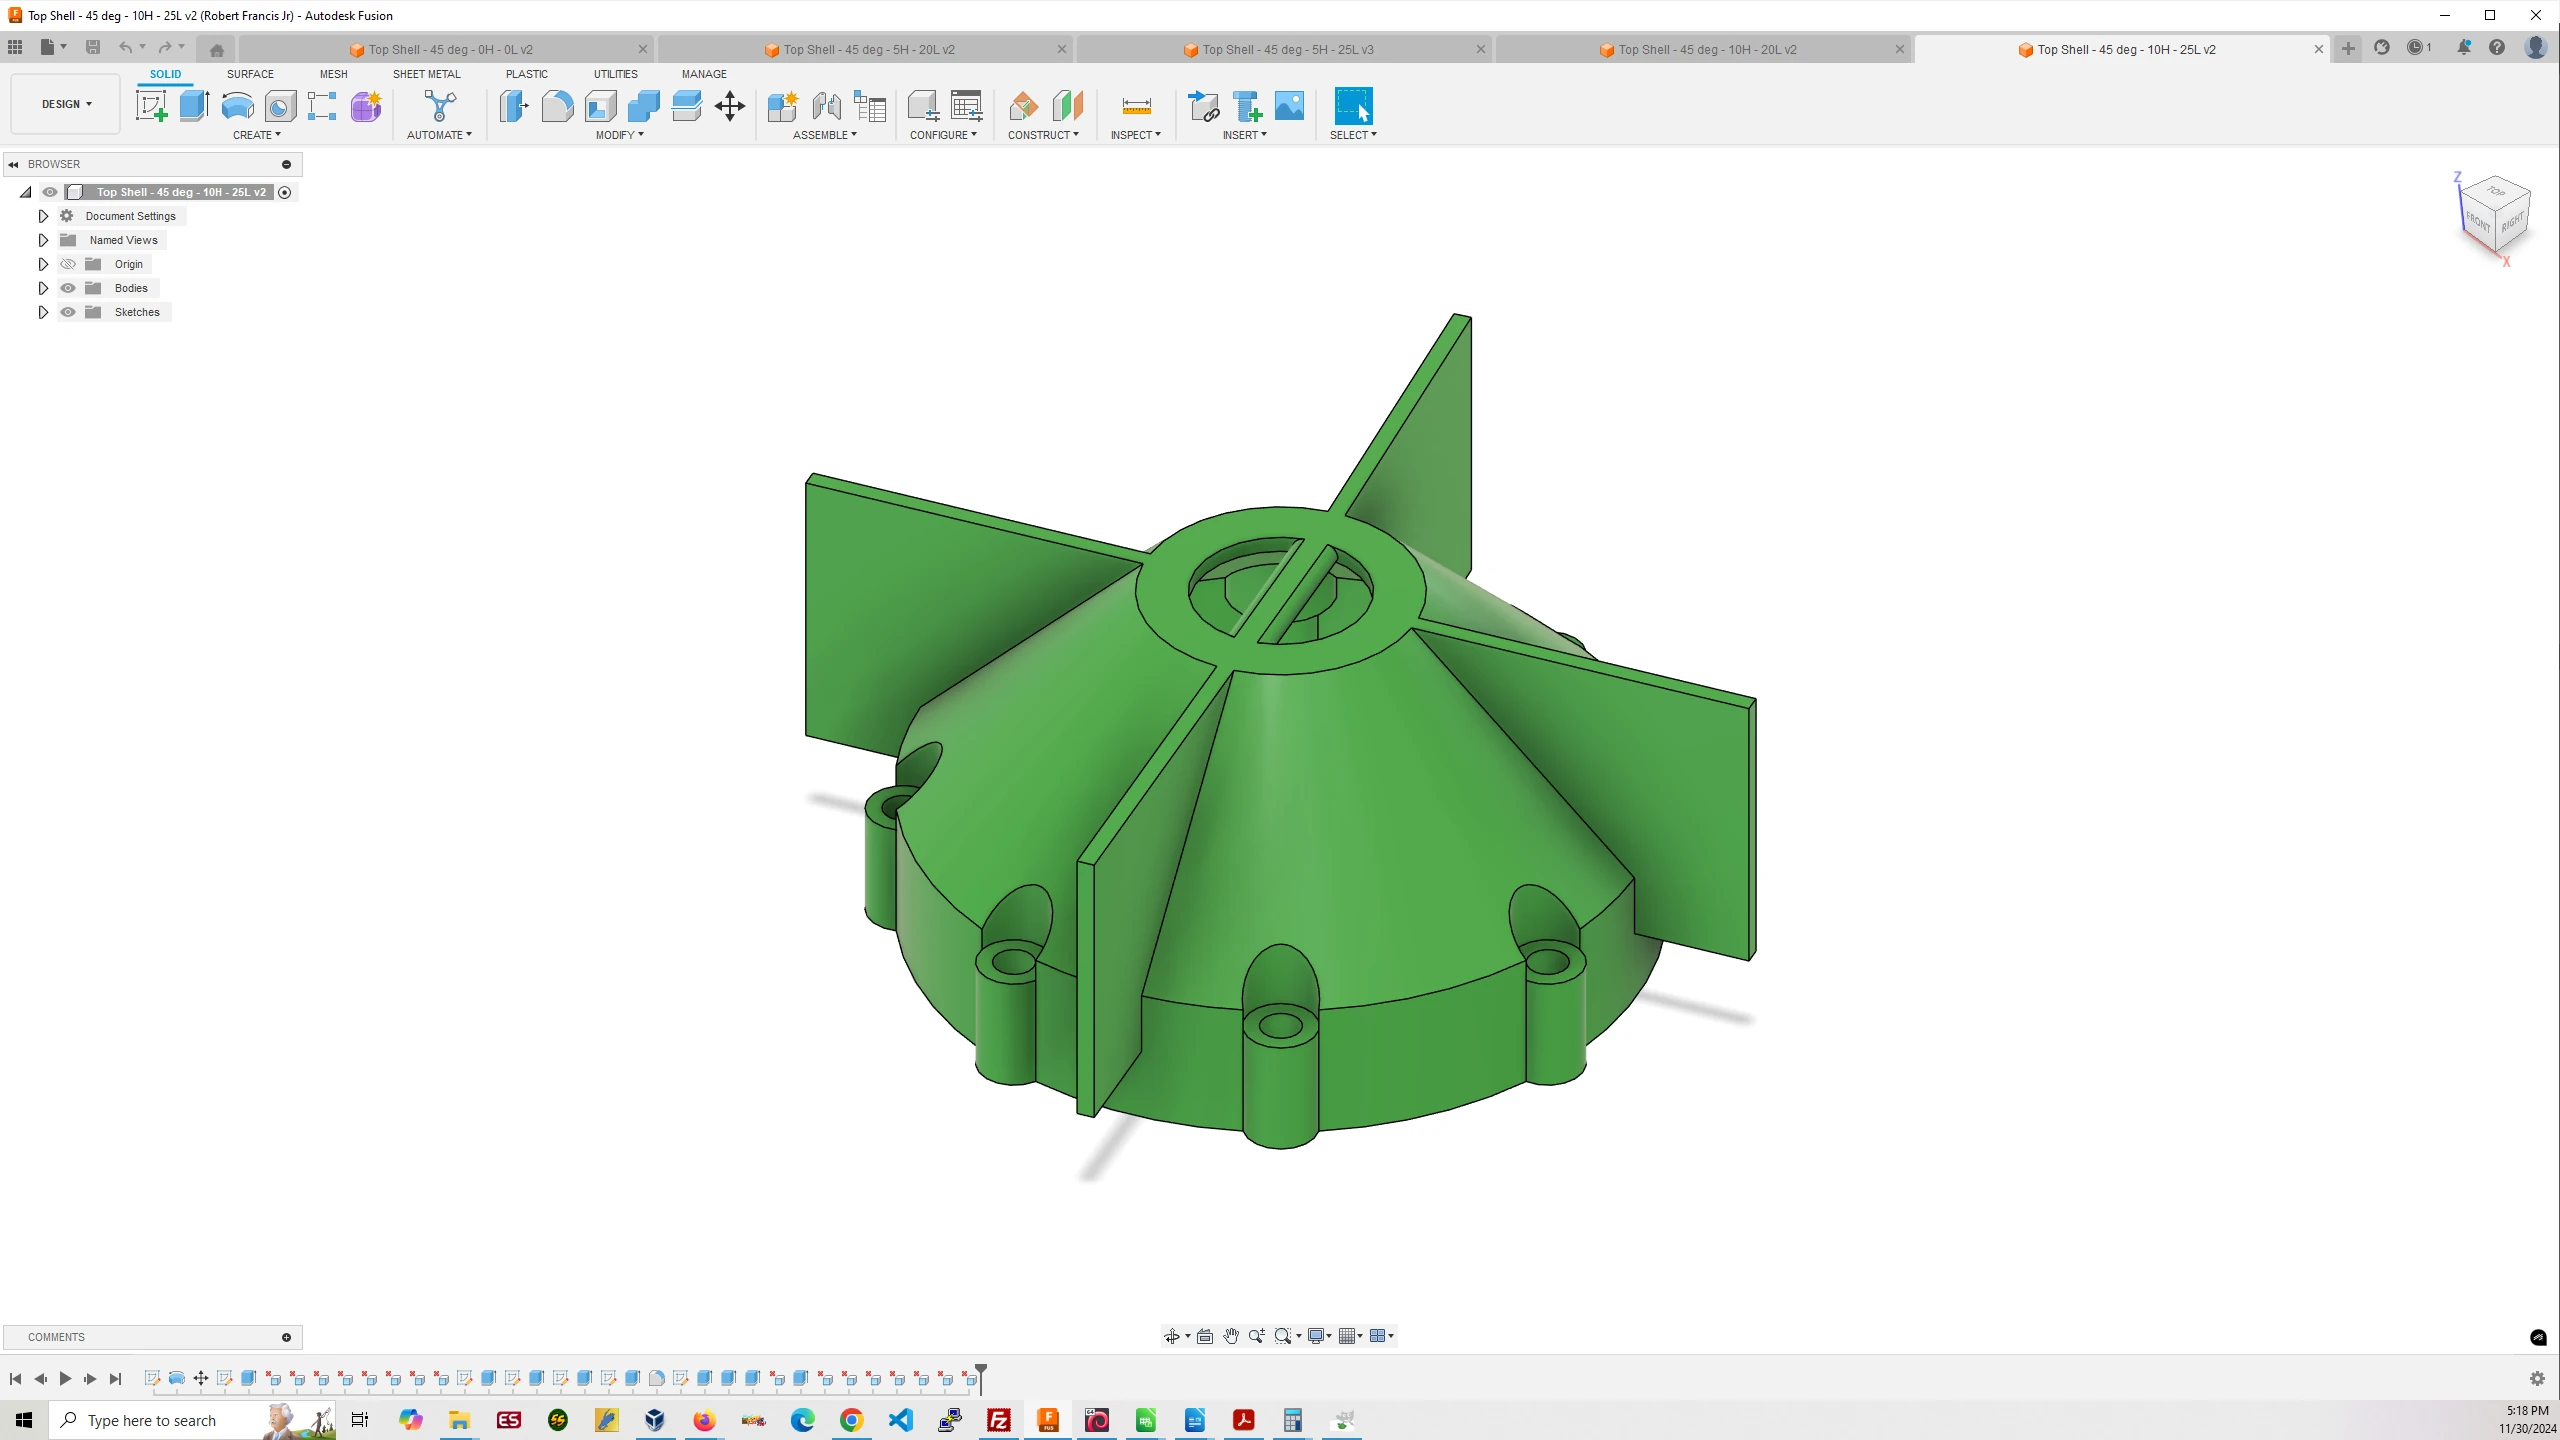Screen dimensions: 2560x1440
Task: Select the Move/Copy arrows tool
Action: [730, 106]
